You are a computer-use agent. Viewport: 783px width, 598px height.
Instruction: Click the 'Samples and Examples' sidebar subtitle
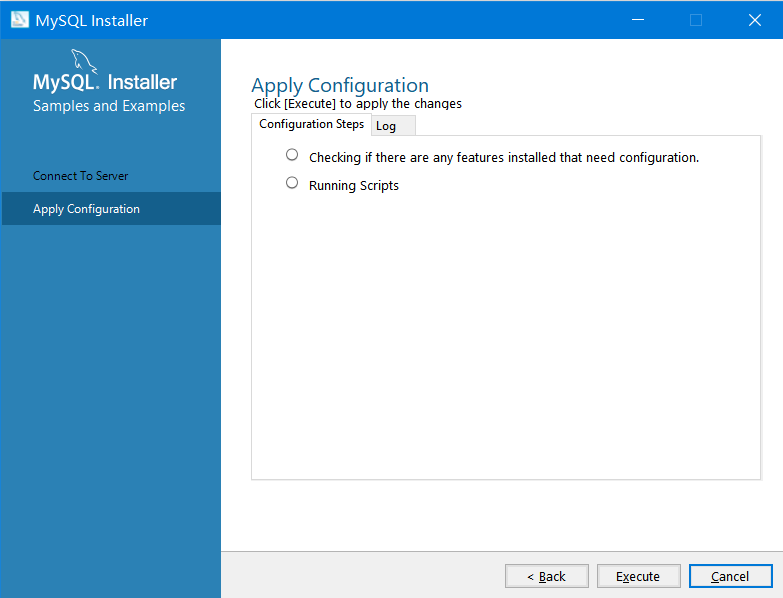(109, 106)
